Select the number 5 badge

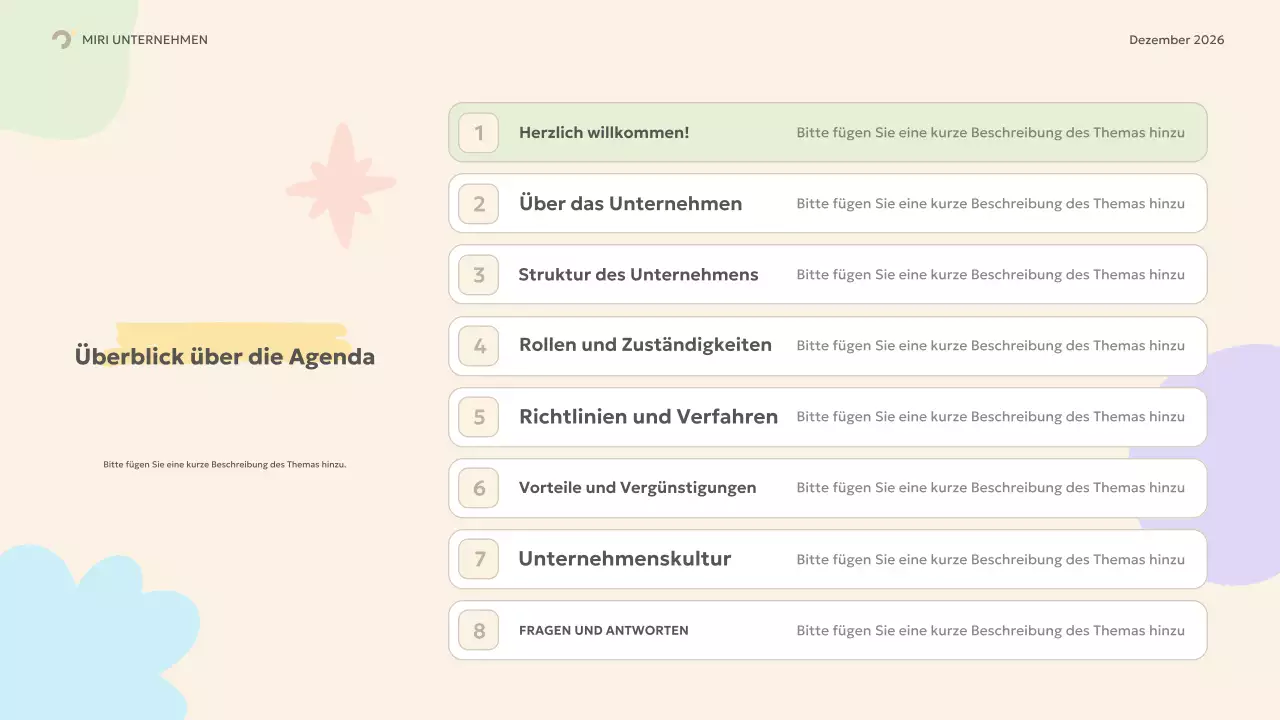(478, 417)
